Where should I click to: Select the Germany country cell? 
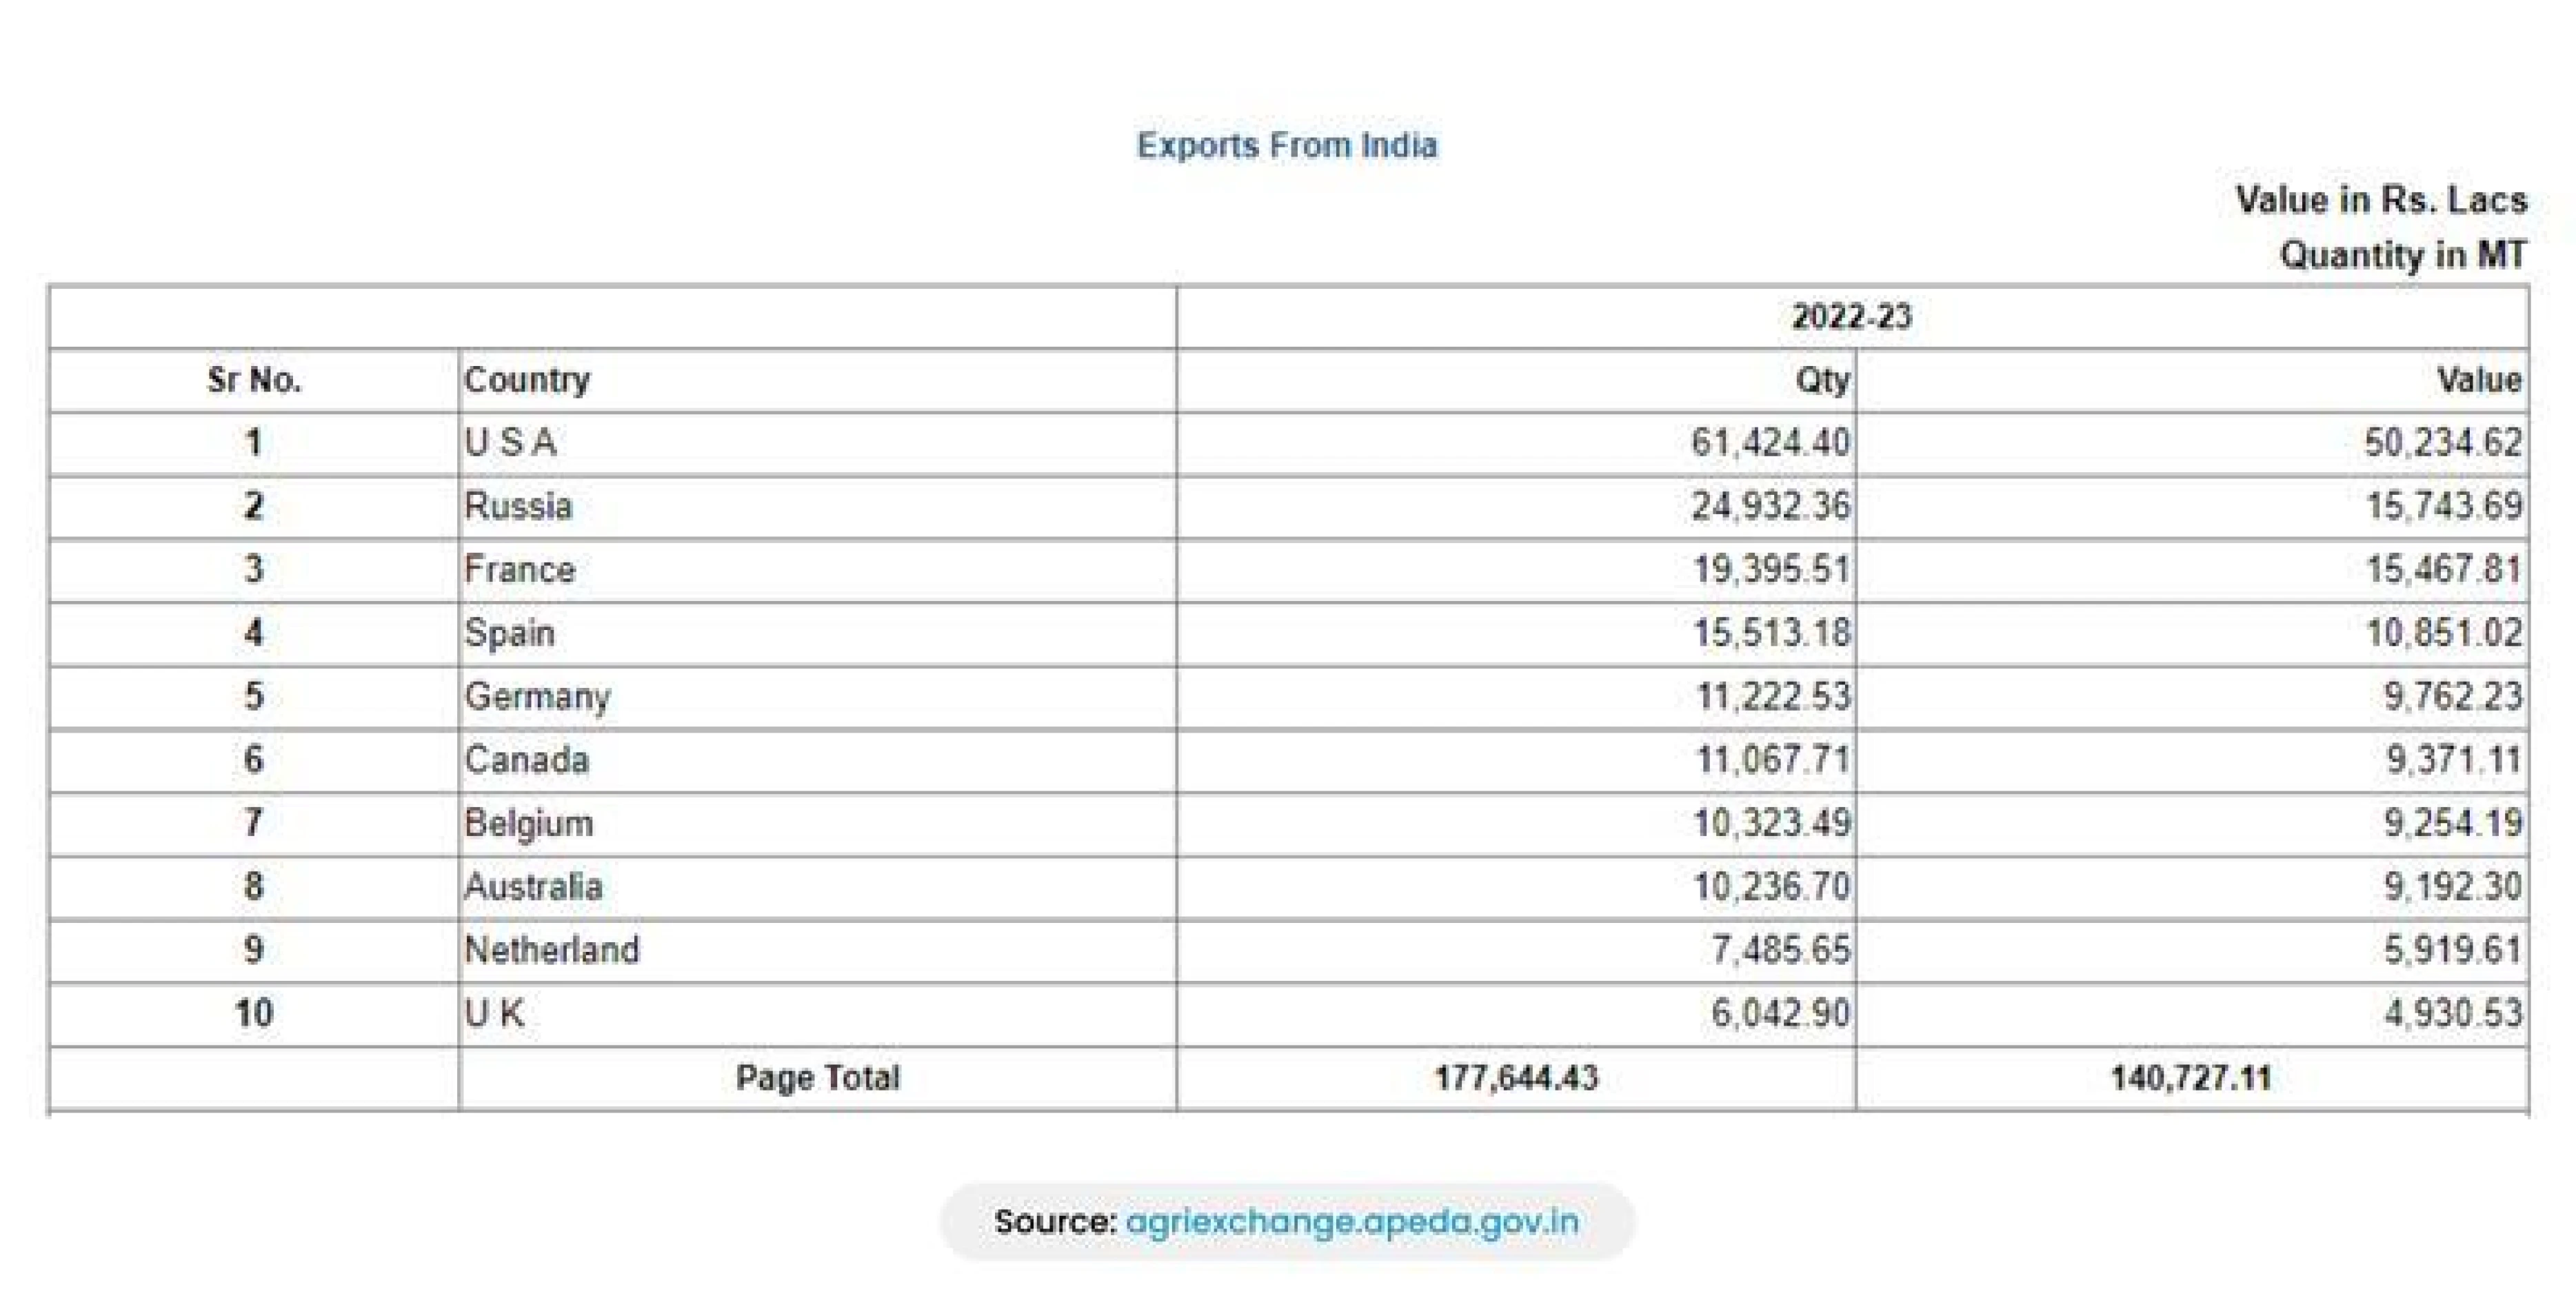coord(537,696)
